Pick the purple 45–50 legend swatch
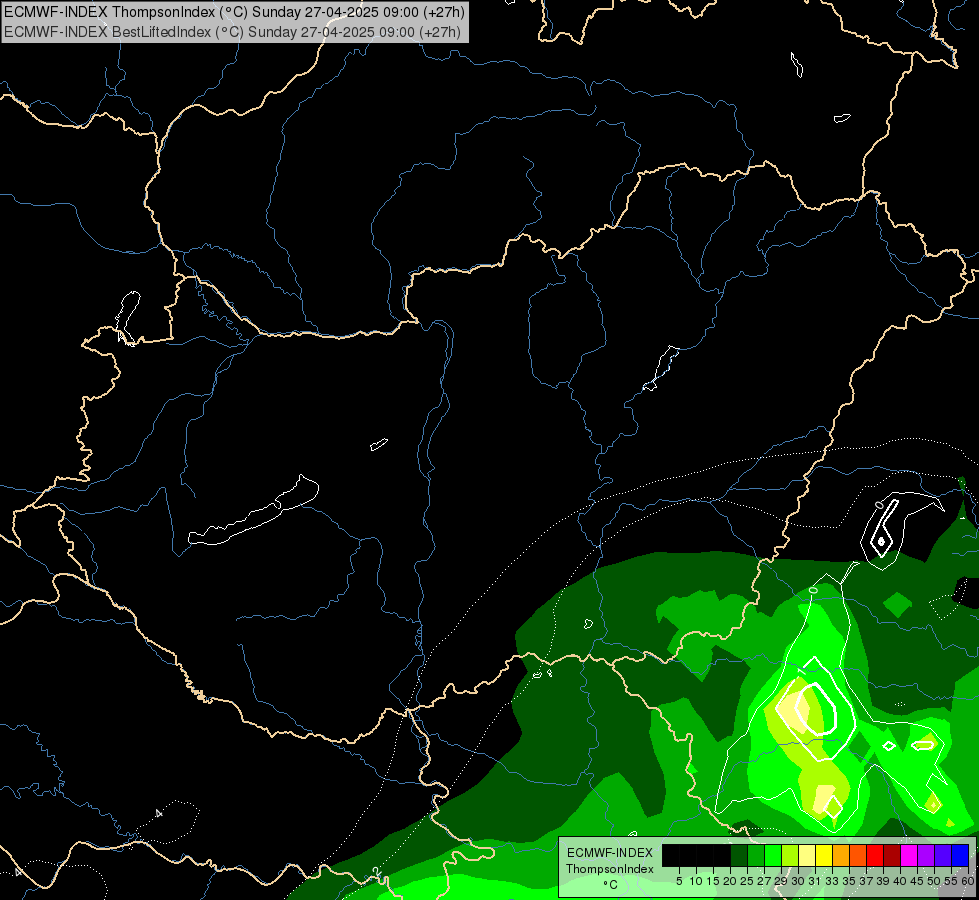Viewport: 979px width, 900px height. pos(926,855)
